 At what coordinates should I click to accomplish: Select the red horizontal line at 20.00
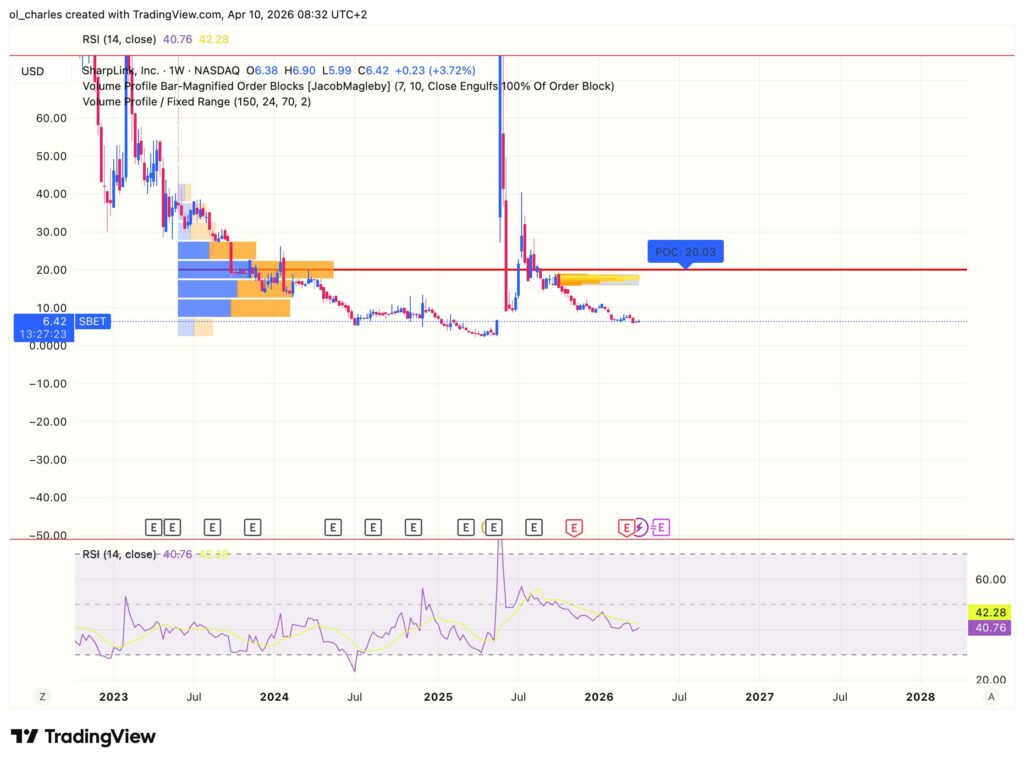(800, 269)
